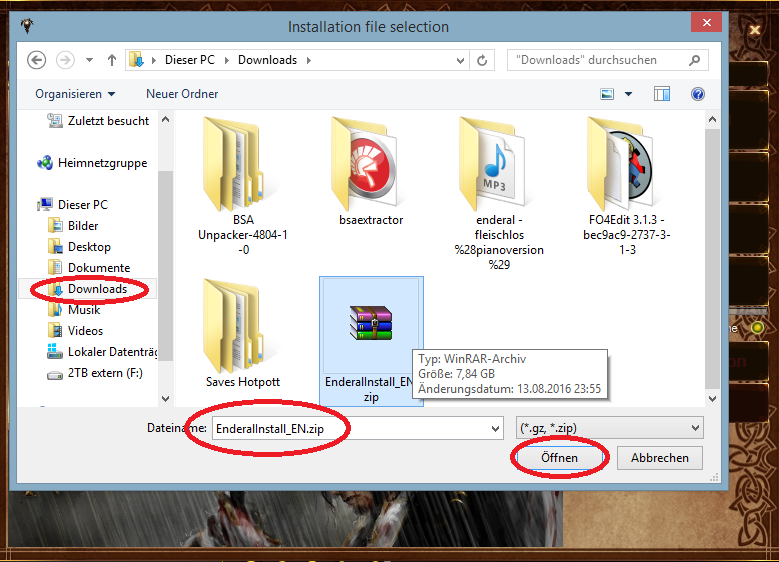Click the help question mark icon
The height and width of the screenshot is (562, 779).
697,94
